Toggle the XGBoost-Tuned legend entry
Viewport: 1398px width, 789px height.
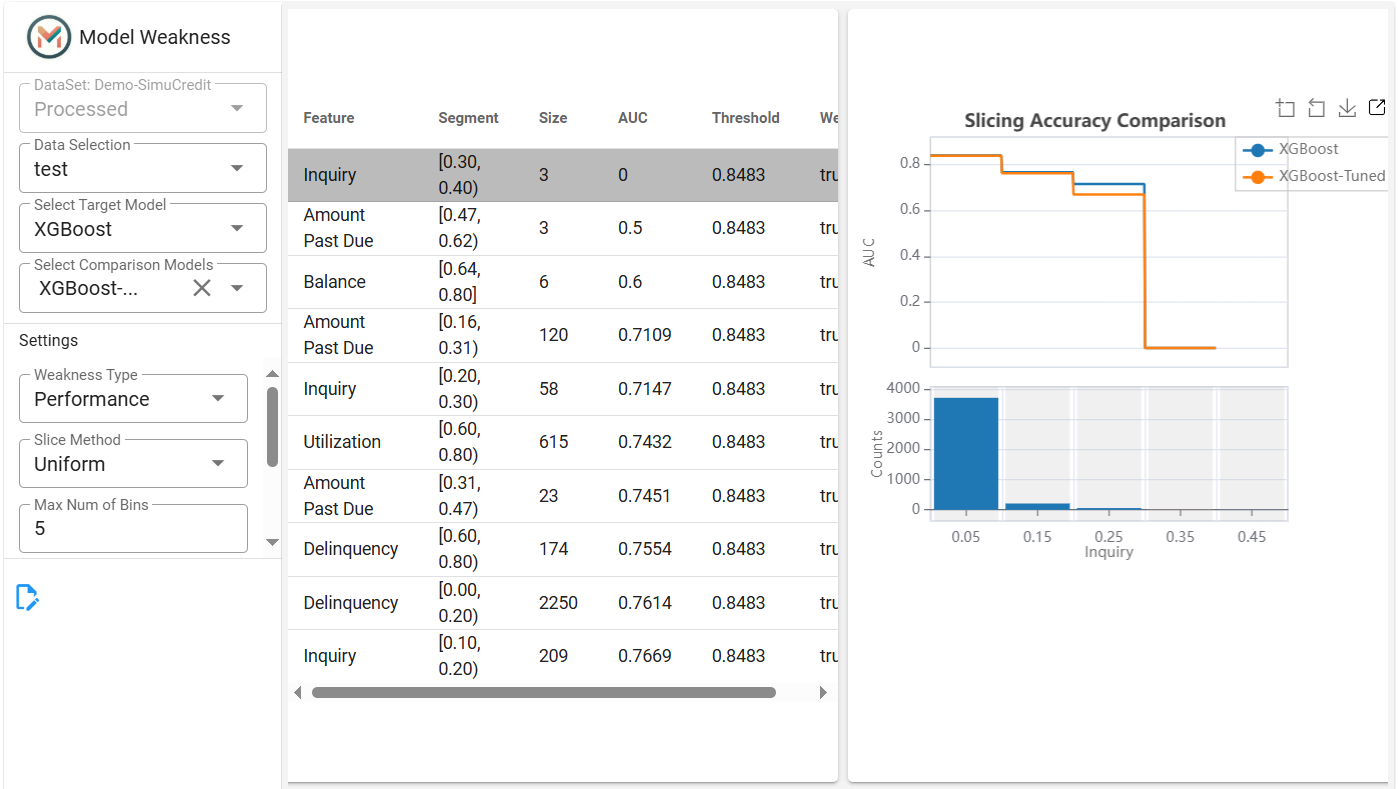pyautogui.click(x=1313, y=176)
